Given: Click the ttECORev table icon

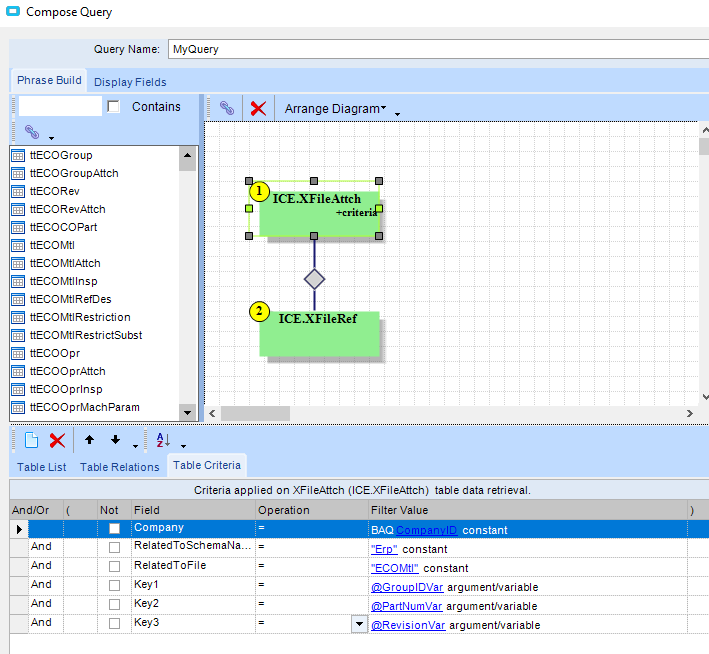Looking at the screenshot, I should [x=18, y=192].
